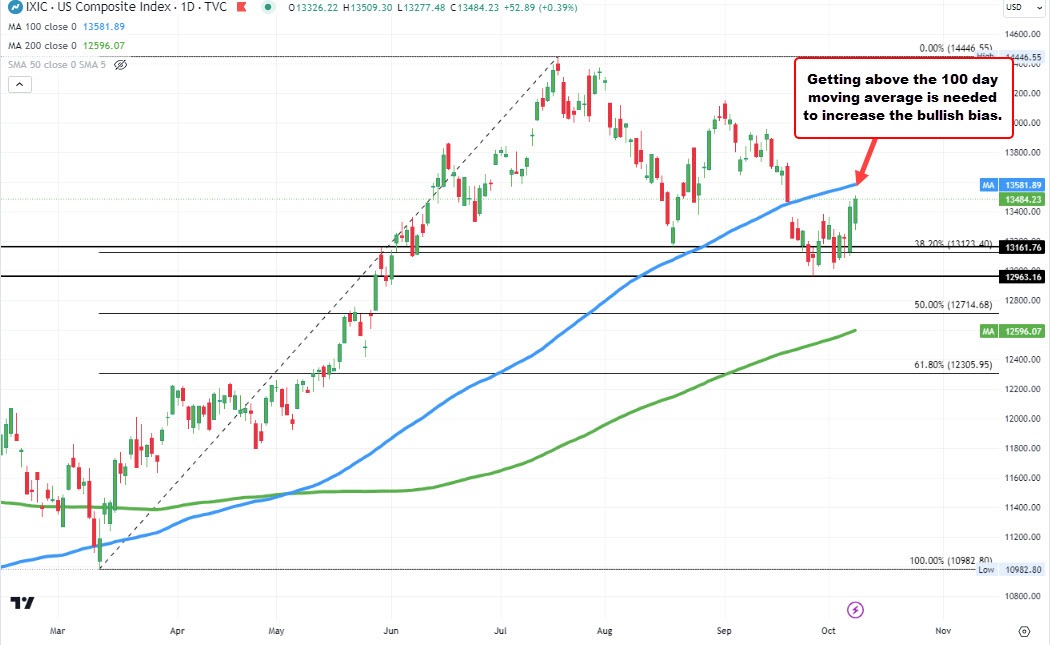The height and width of the screenshot is (645, 1050).
Task: Click the 12000.00 price axis label
Action: pos(1023,419)
